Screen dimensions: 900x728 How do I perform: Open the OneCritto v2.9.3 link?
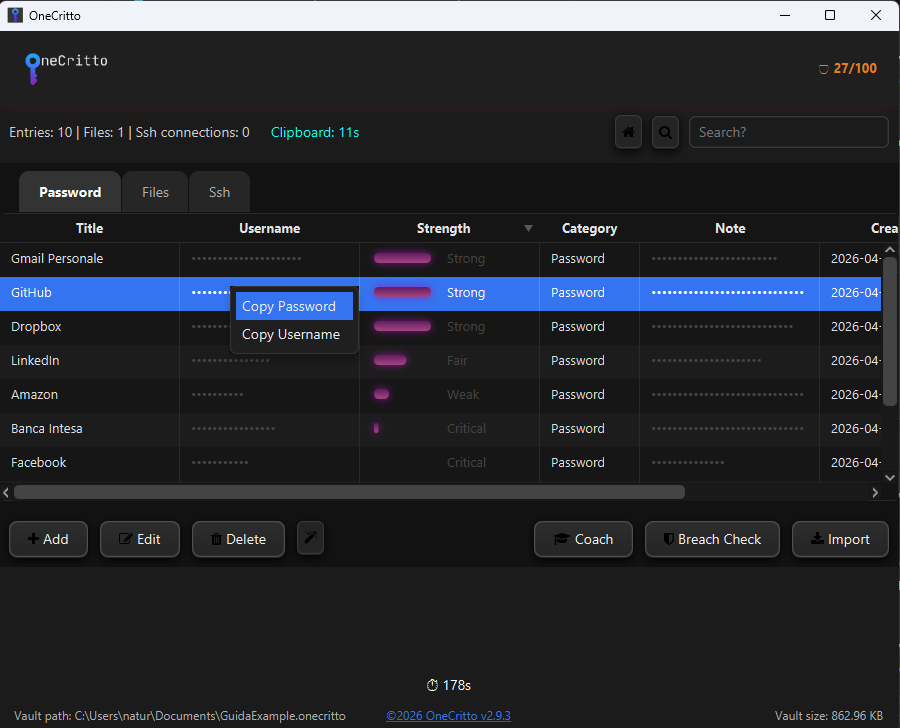448,716
